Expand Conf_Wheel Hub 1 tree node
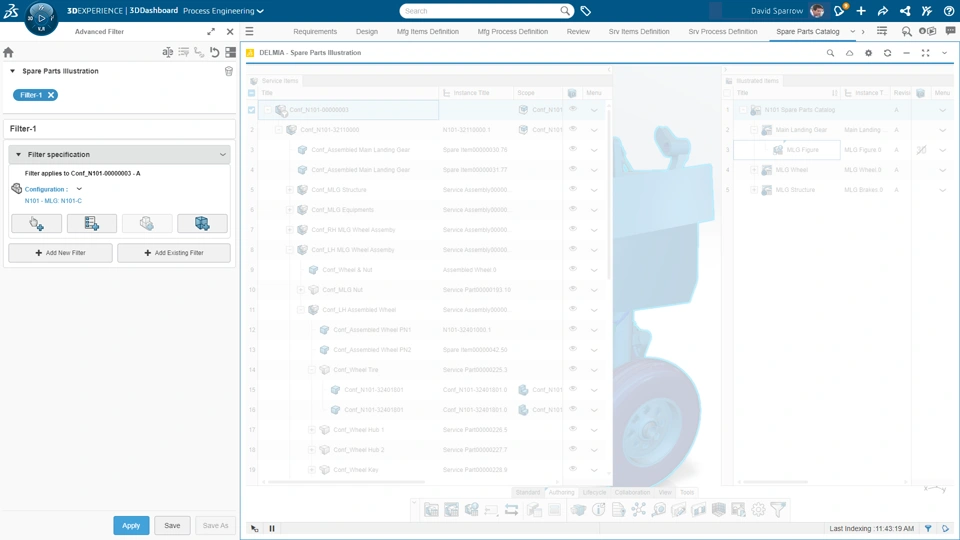This screenshot has height=540, width=960. tap(312, 430)
